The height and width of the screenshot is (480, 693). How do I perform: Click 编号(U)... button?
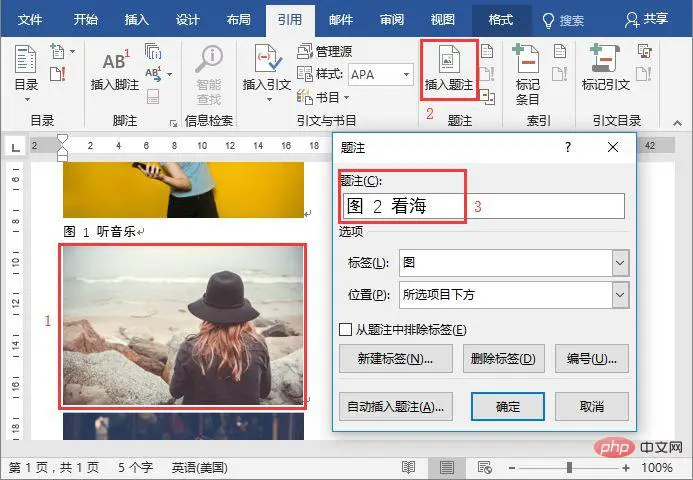coord(591,358)
